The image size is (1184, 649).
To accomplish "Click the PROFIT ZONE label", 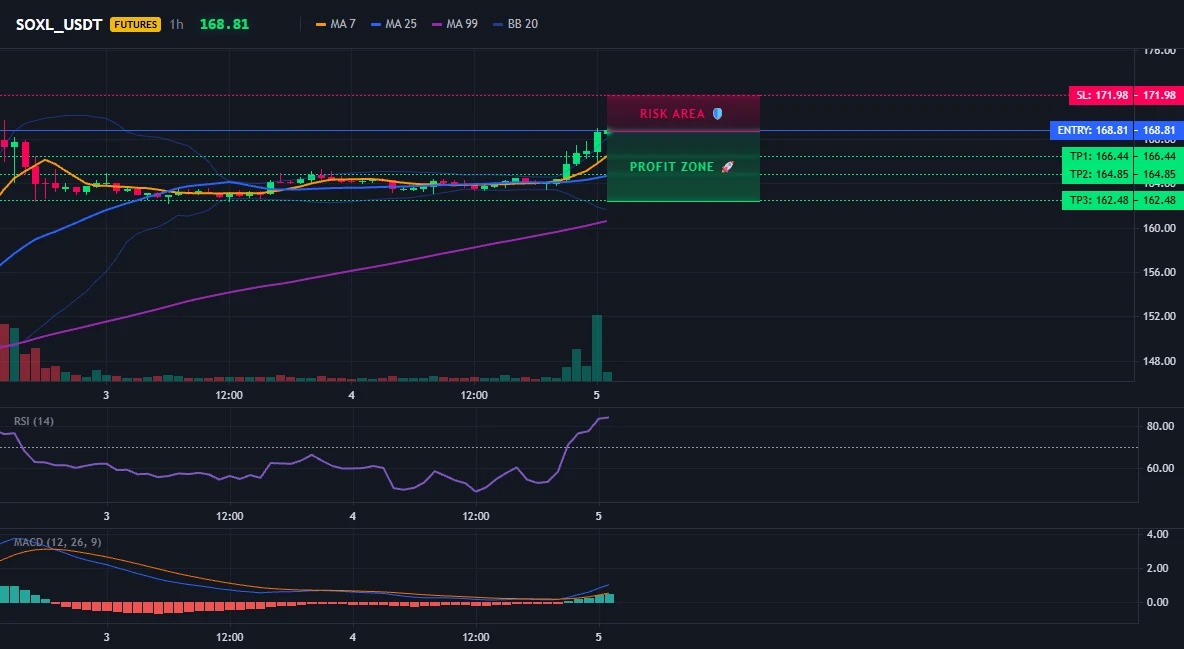I will [672, 167].
